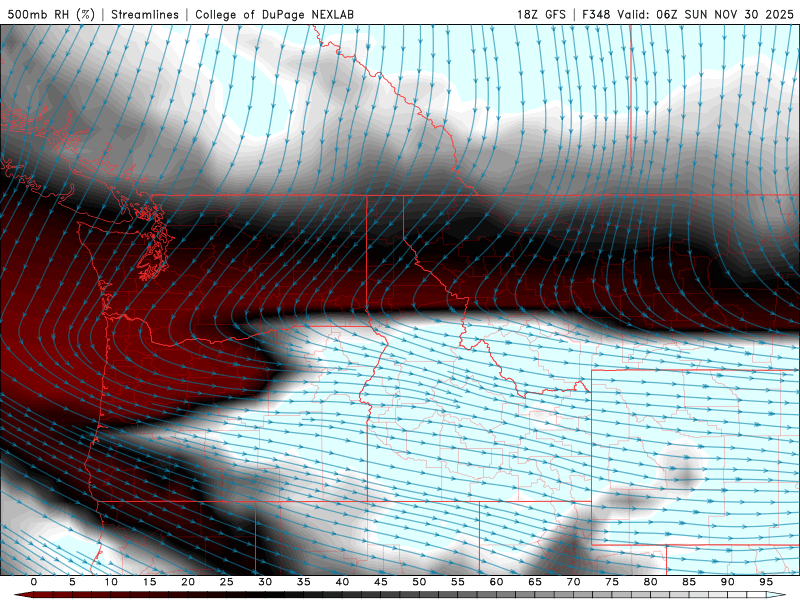Click the '80' label on the color scale
This screenshot has width=800, height=600.
point(650,582)
